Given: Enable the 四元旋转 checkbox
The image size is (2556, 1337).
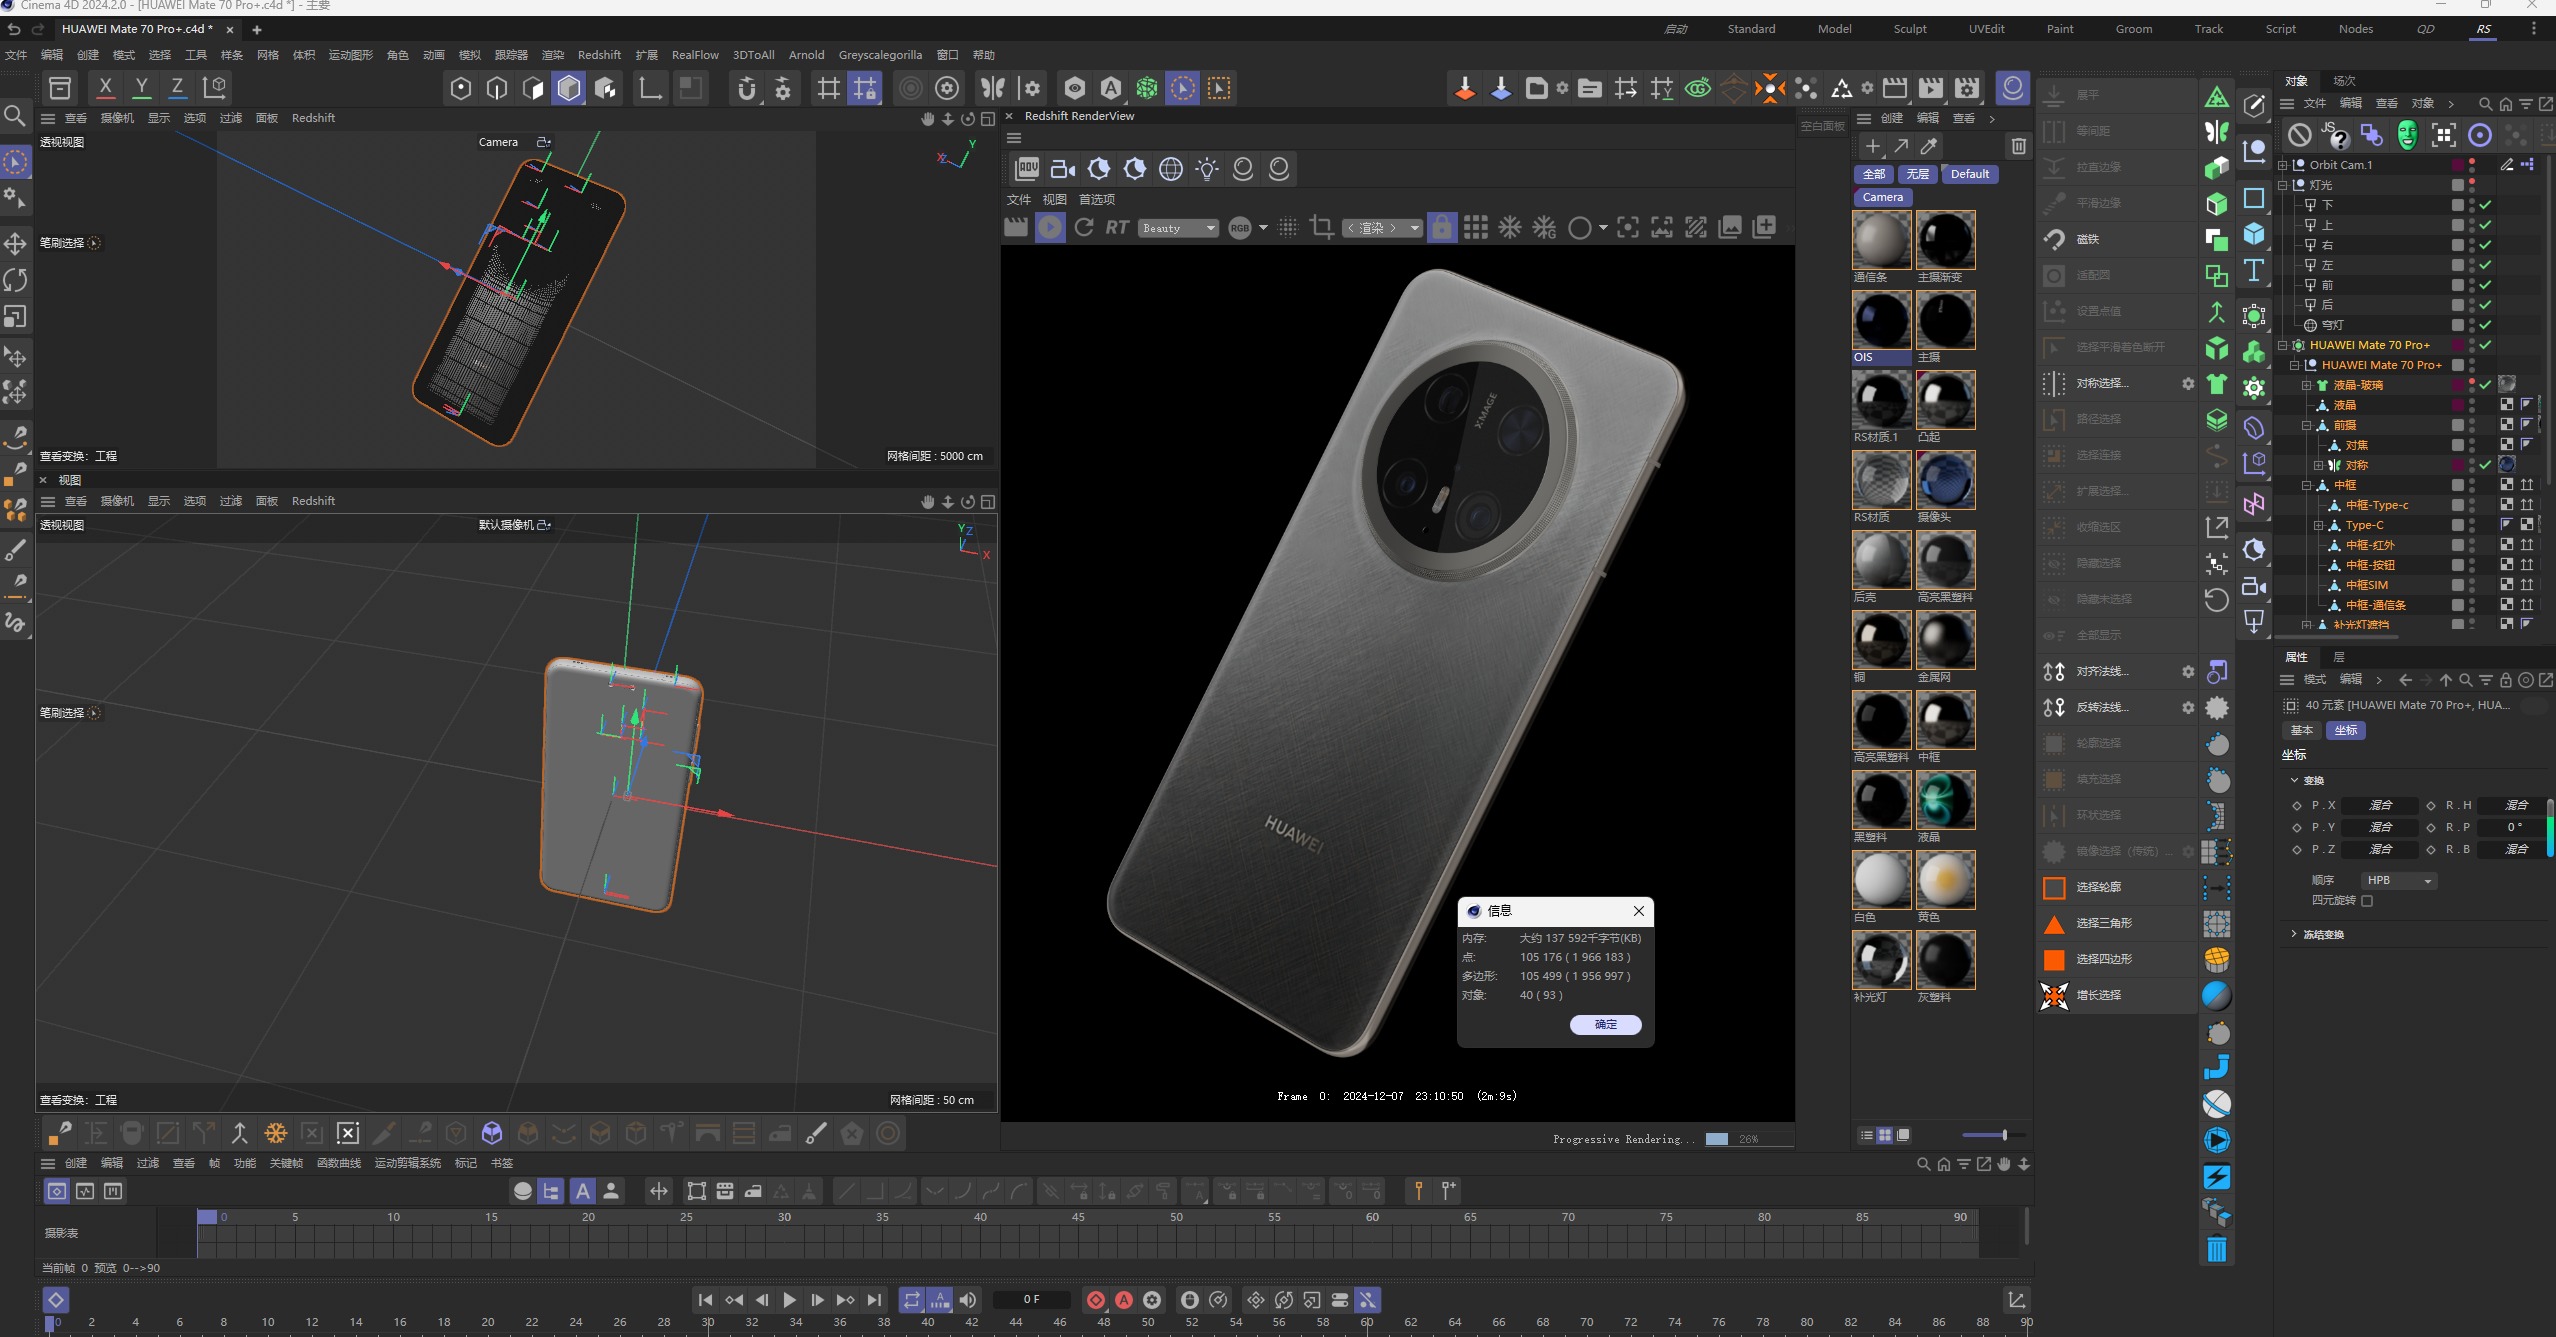Looking at the screenshot, I should point(2367,900).
